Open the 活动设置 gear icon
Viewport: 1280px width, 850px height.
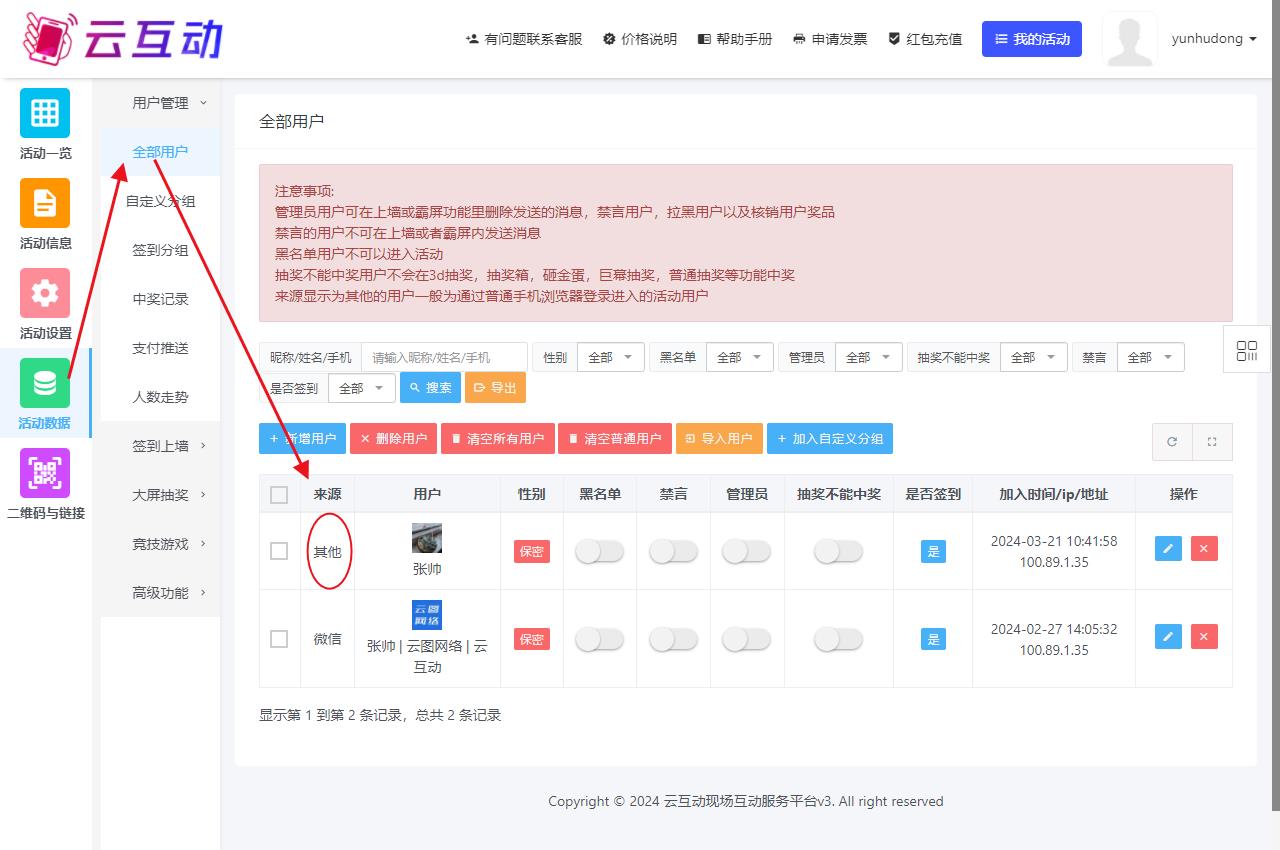click(x=45, y=293)
